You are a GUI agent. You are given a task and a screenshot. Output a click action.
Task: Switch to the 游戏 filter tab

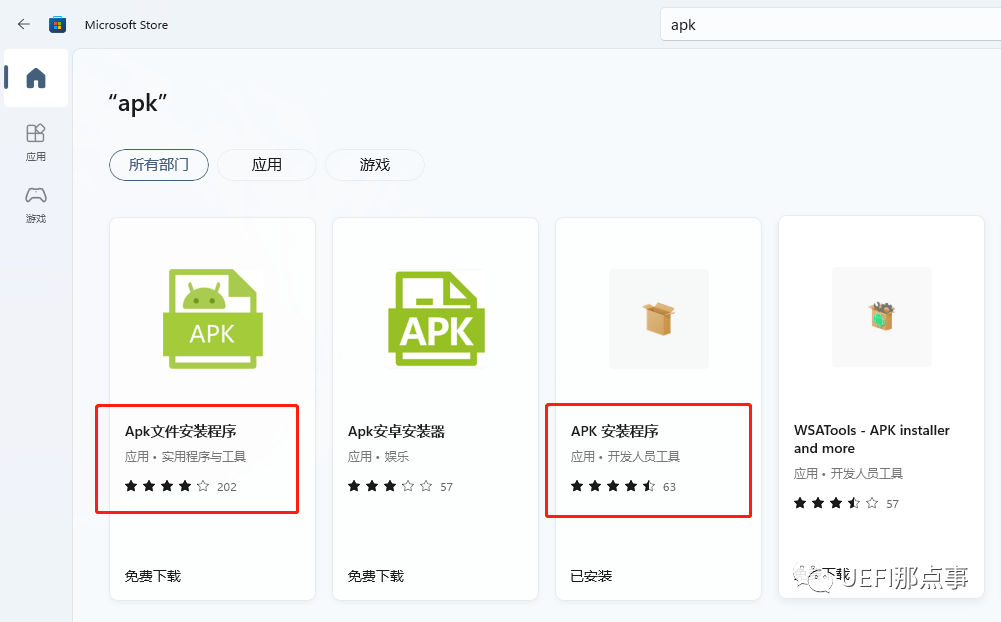(x=375, y=165)
